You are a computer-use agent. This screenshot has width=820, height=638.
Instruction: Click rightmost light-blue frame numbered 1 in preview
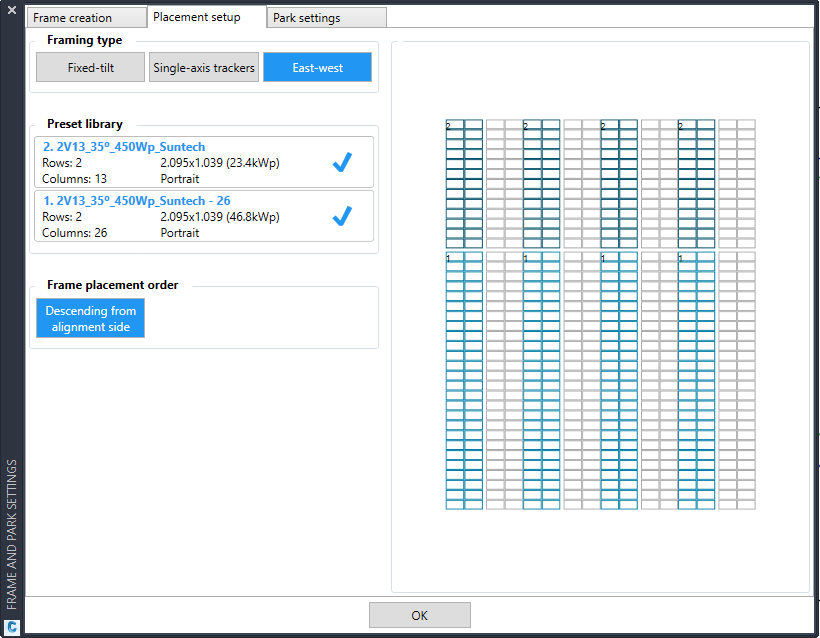696,380
